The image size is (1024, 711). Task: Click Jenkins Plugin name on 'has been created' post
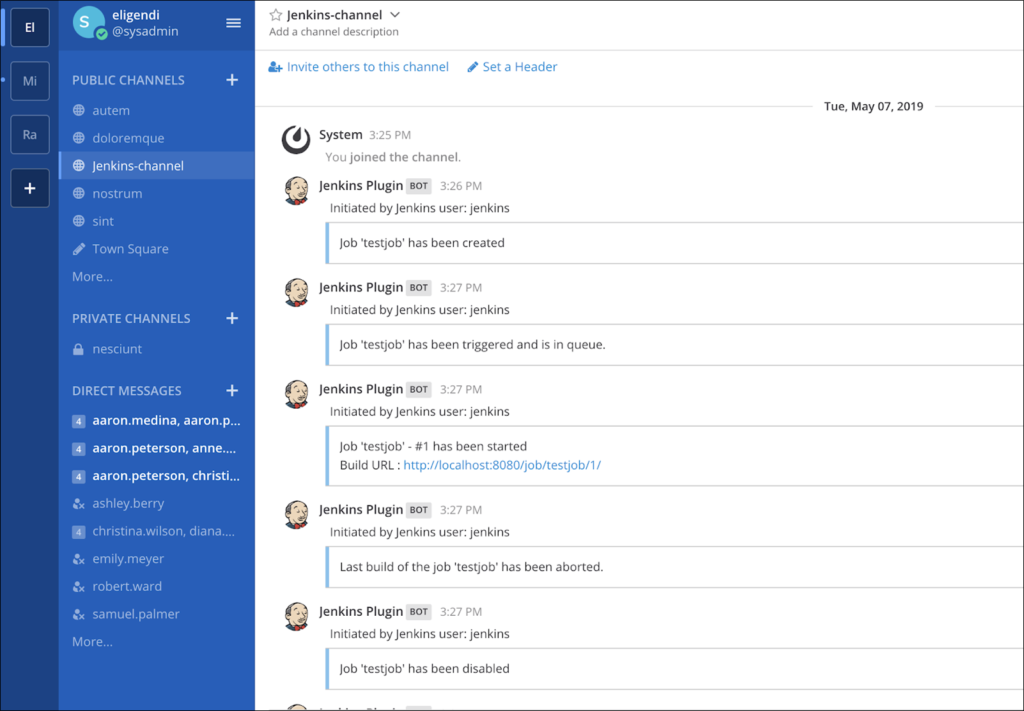[361, 185]
